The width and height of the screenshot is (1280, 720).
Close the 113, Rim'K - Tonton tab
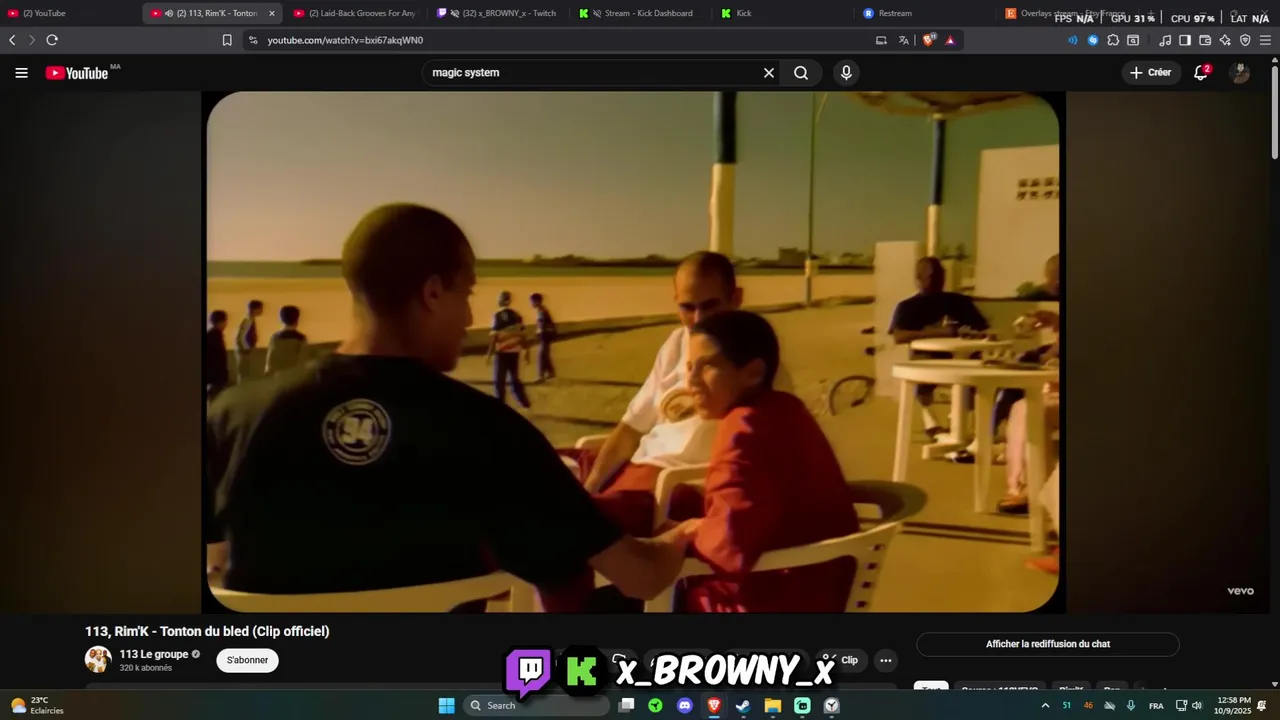(271, 13)
